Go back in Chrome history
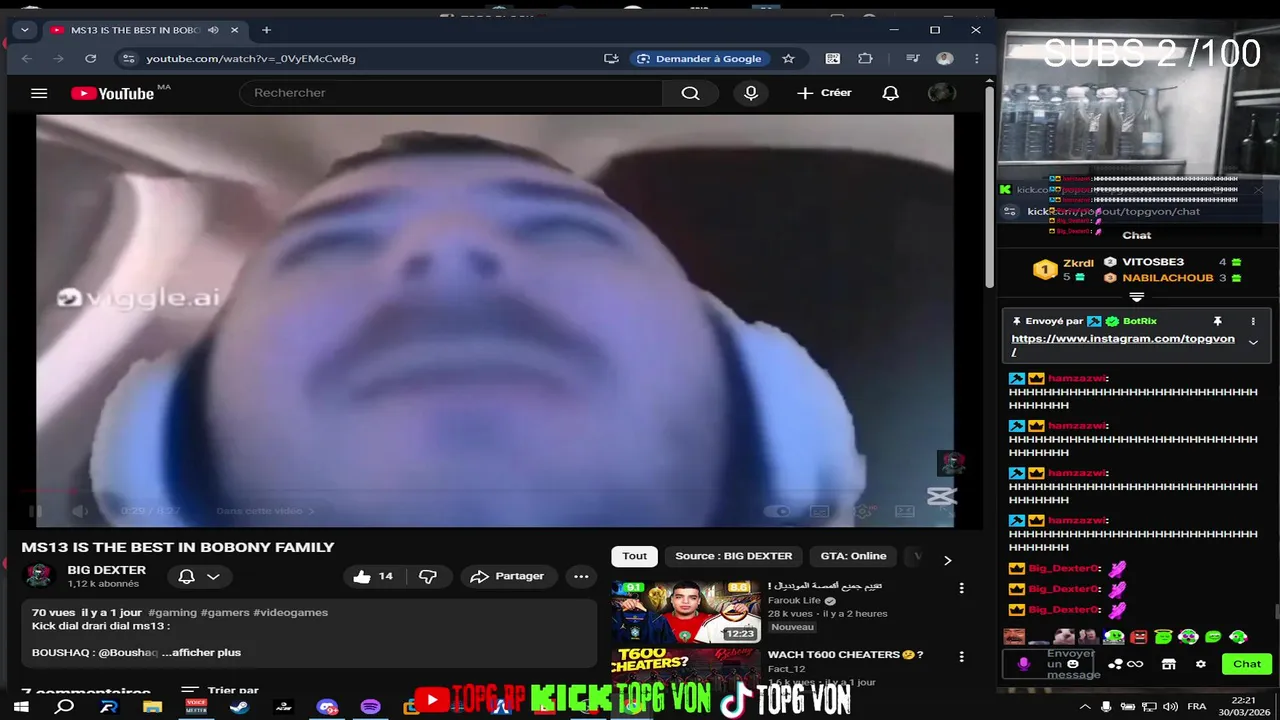 coord(27,59)
